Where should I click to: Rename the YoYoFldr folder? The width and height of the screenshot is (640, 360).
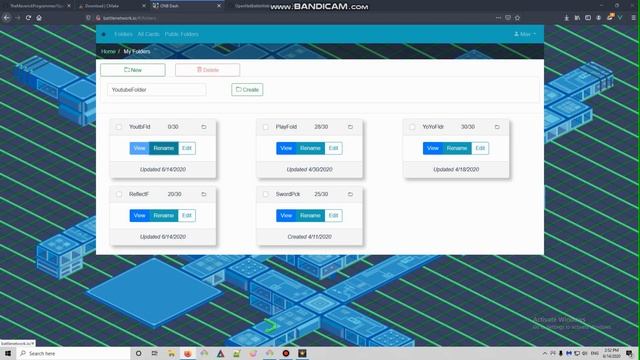(x=457, y=148)
